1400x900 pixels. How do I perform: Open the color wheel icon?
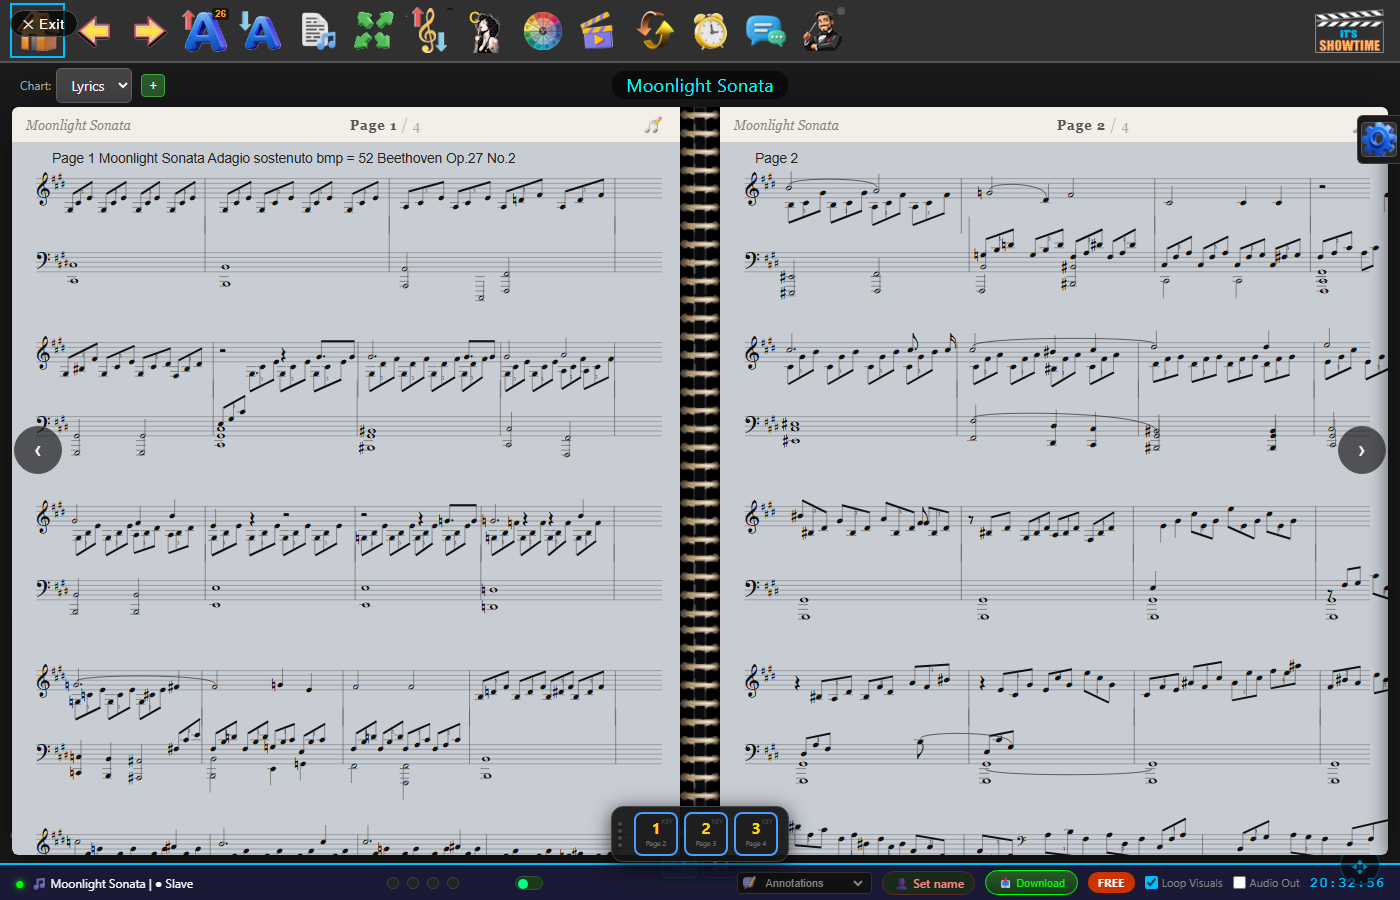click(543, 31)
